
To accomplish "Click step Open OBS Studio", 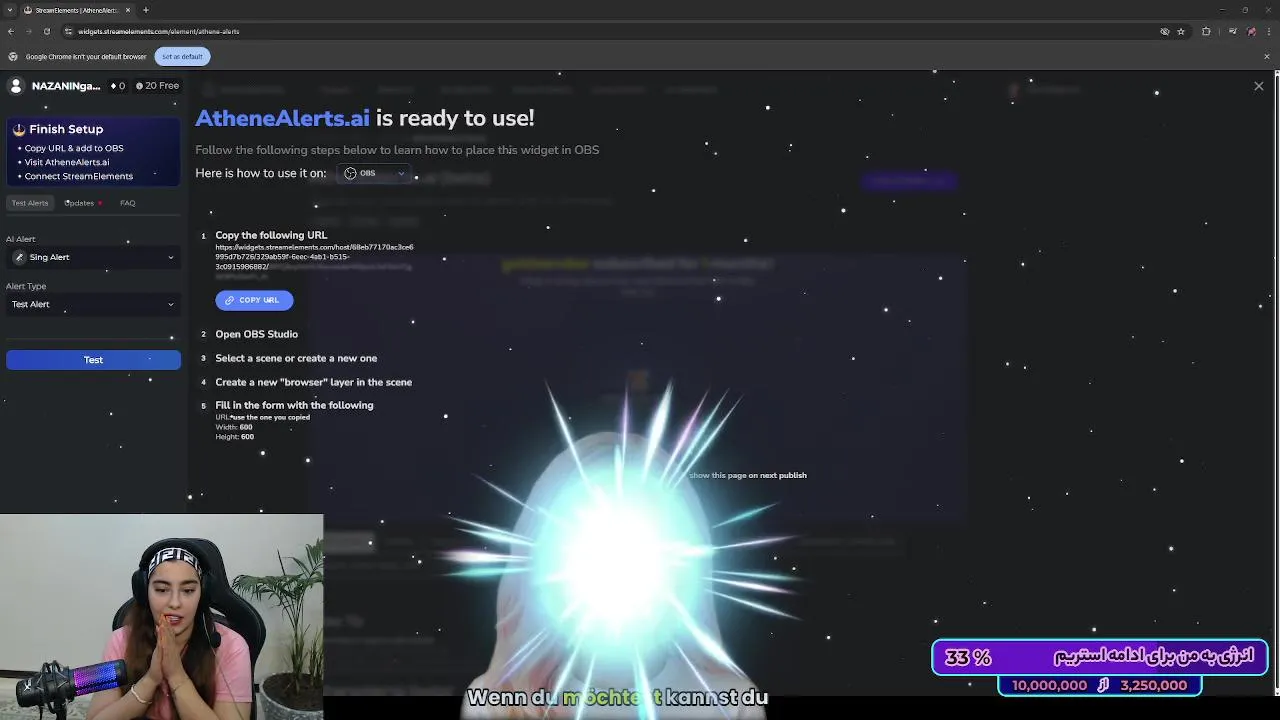I will pyautogui.click(x=256, y=334).
